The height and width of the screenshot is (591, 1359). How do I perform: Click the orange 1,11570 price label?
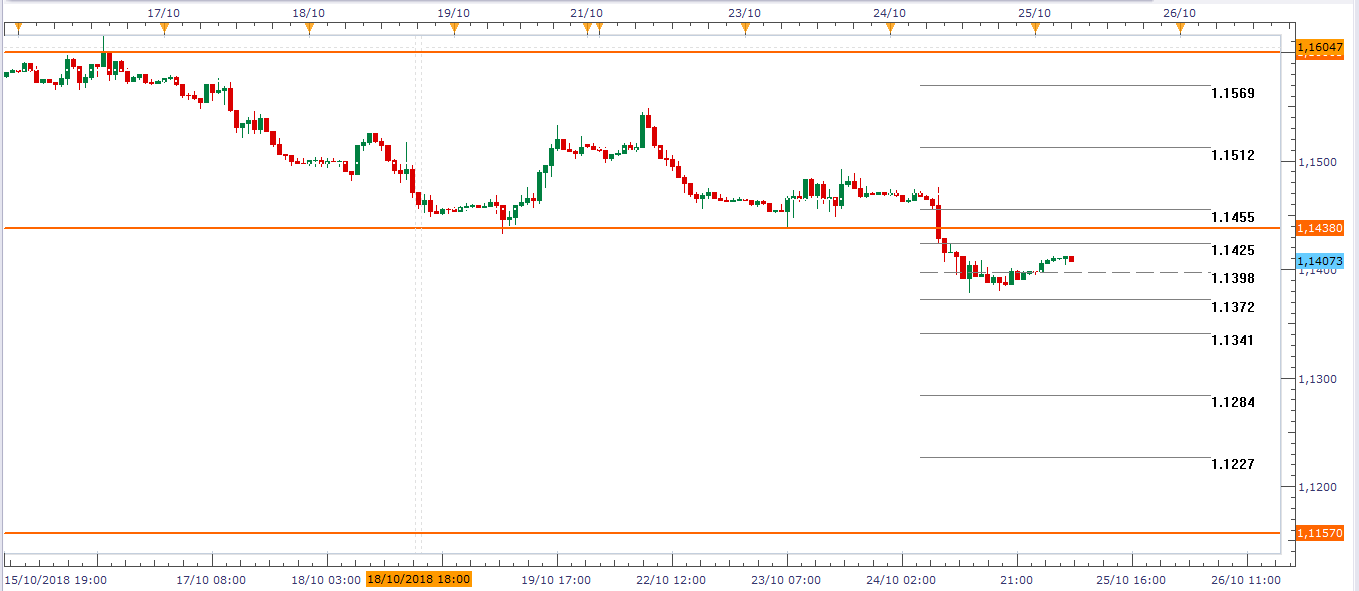coord(1319,533)
